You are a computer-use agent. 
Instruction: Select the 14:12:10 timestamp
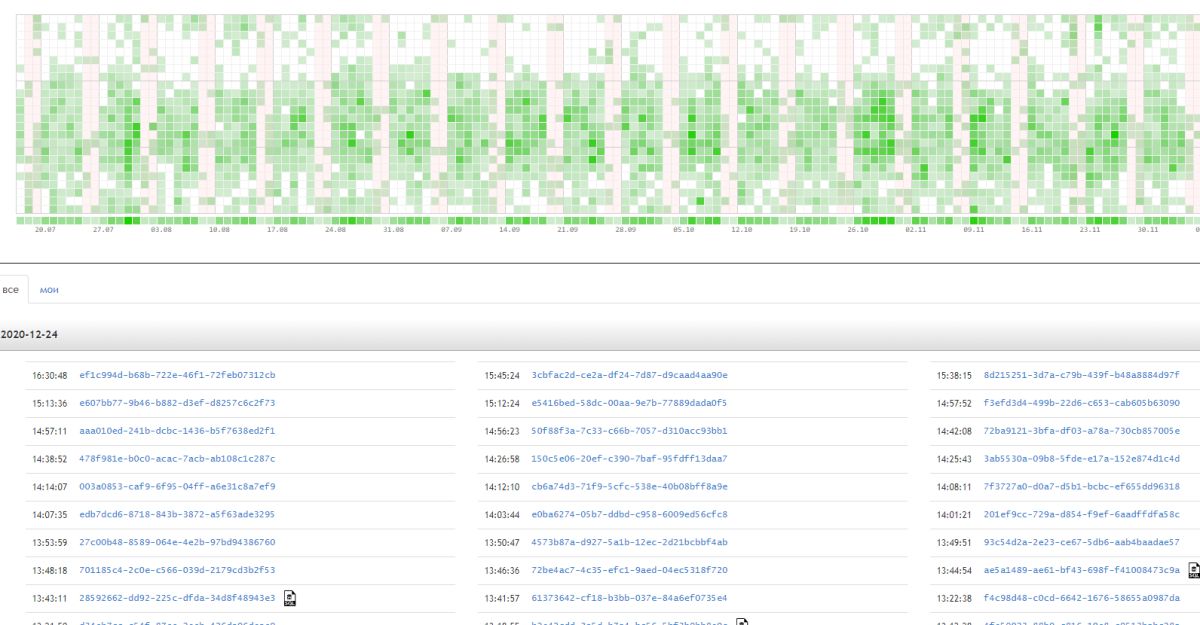[x=502, y=487]
